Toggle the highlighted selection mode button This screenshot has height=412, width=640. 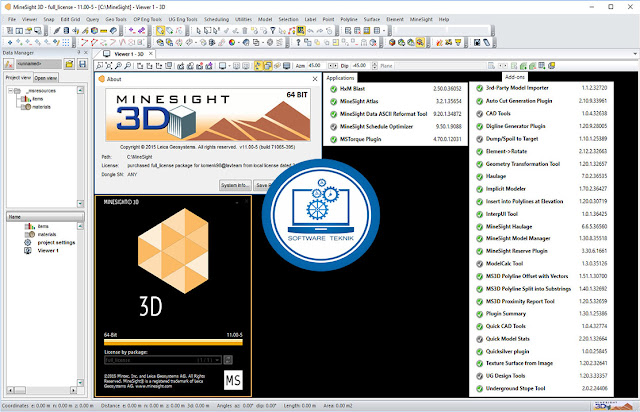pos(160,31)
